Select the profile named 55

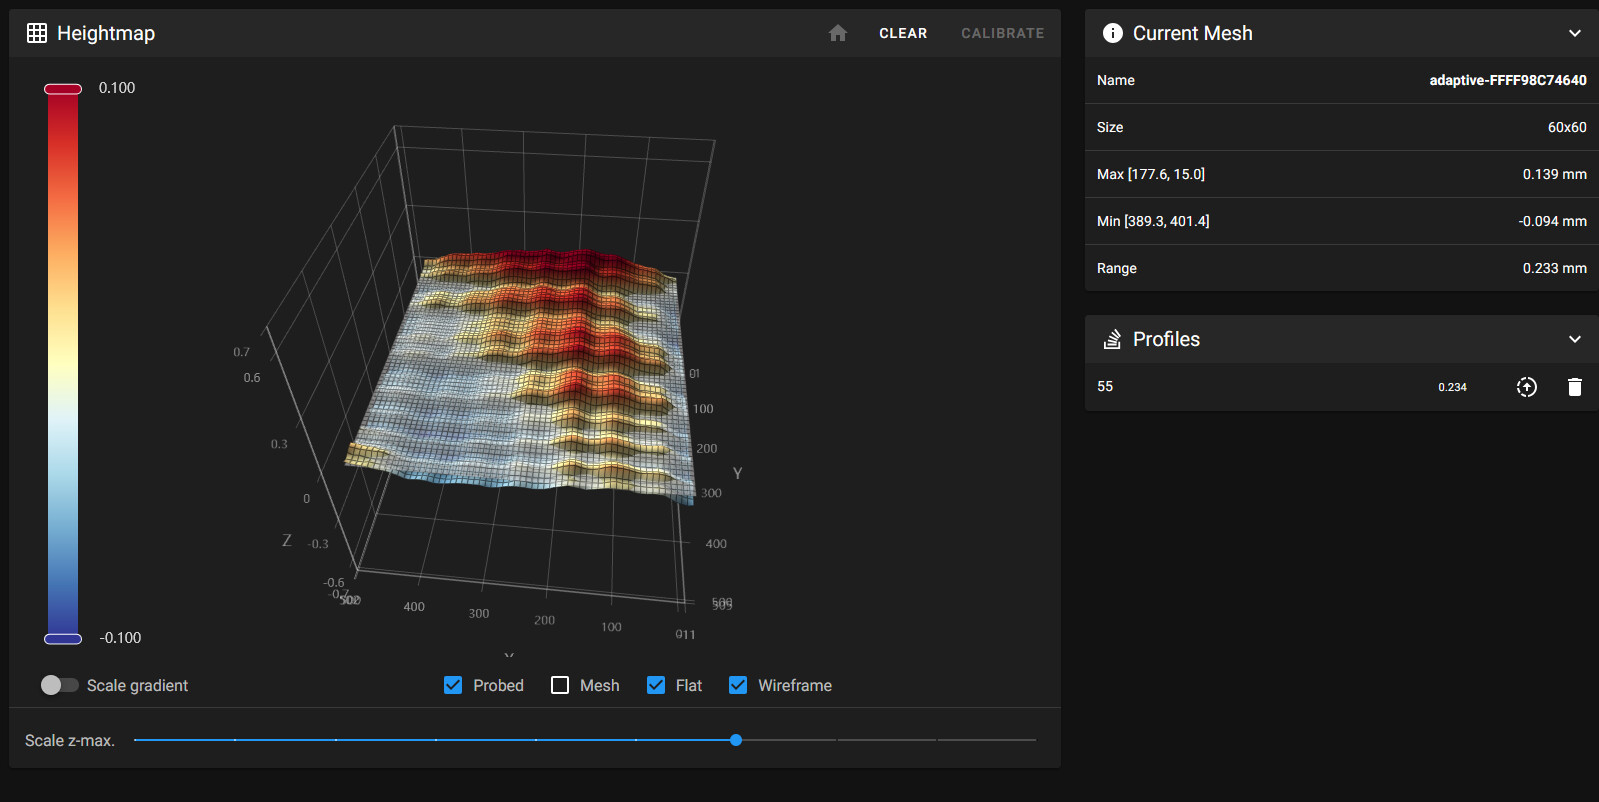(1105, 387)
